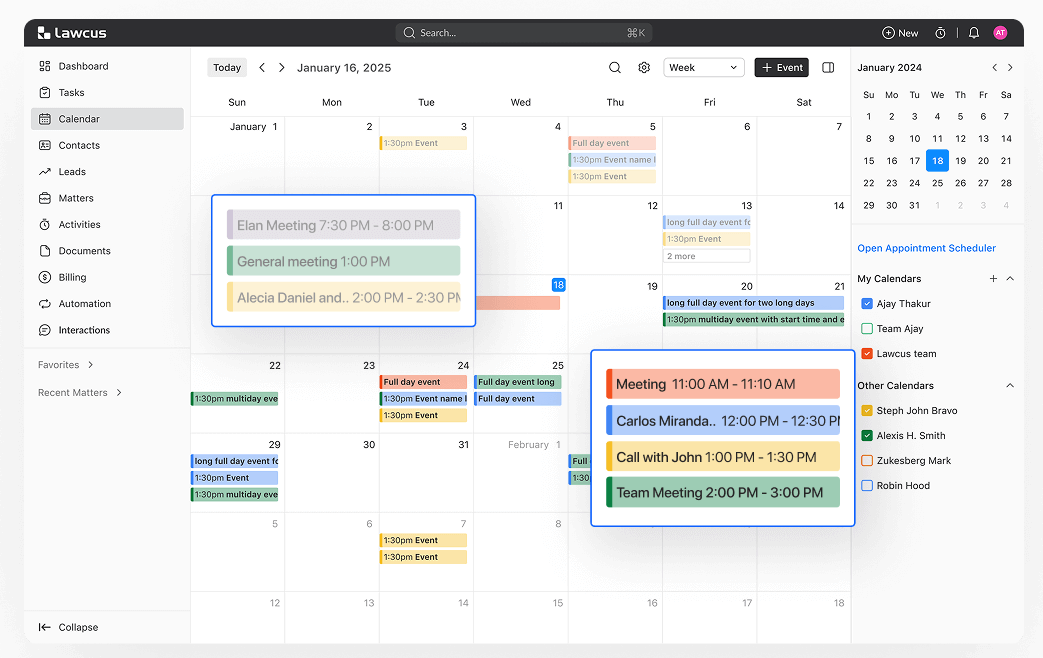Image resolution: width=1043 pixels, height=658 pixels.
Task: Open Billing in the sidebar
Action: [72, 277]
